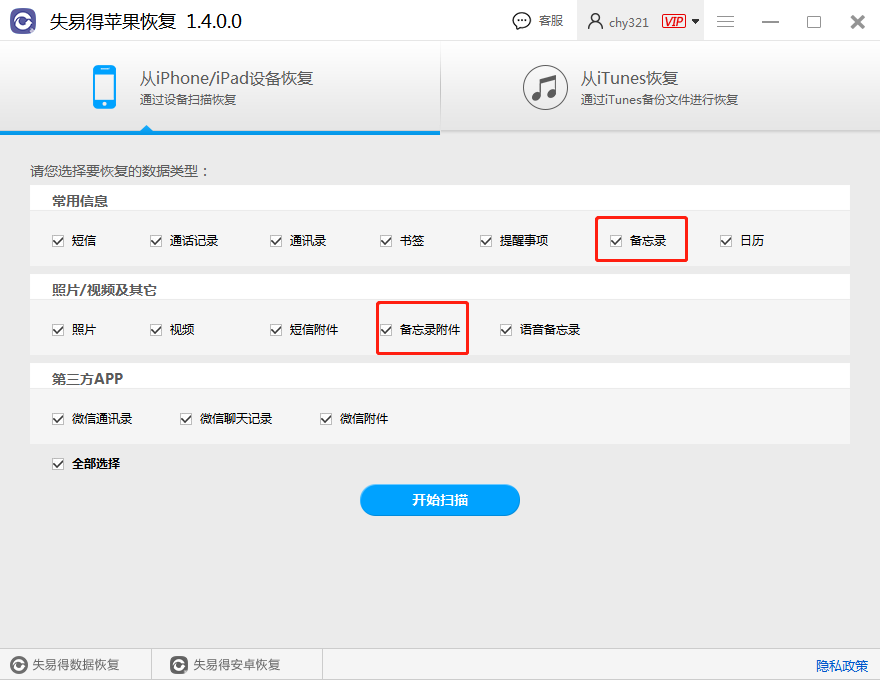Click the red VIP badge
The width and height of the screenshot is (880, 680).
coord(673,21)
